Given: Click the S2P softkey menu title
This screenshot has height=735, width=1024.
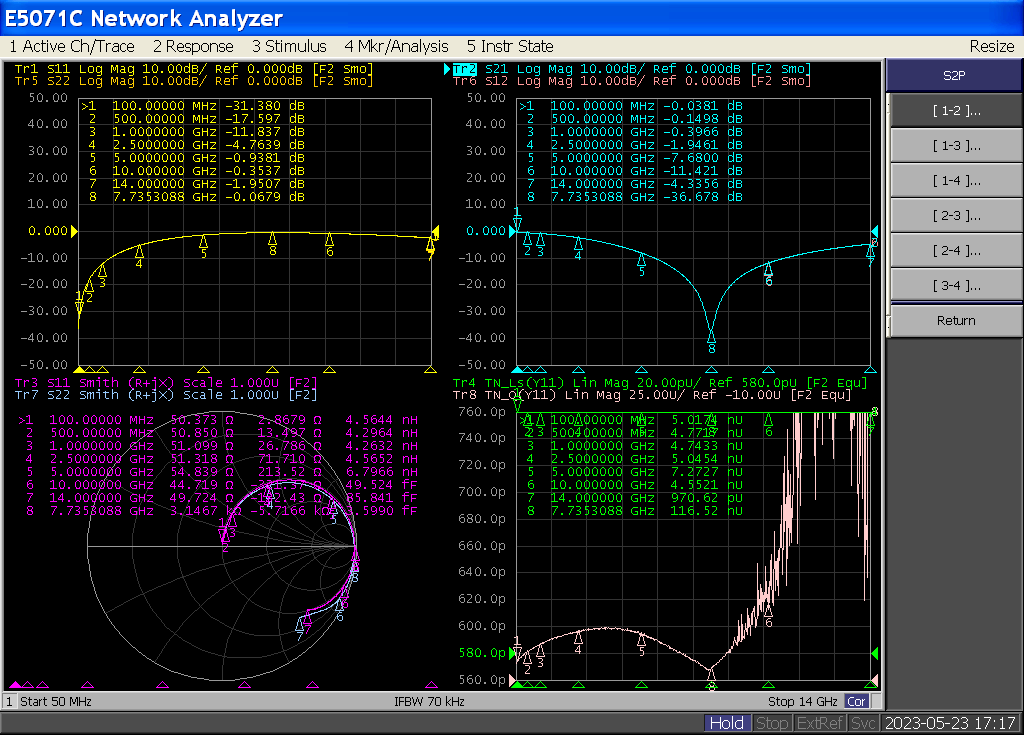Looking at the screenshot, I should click(x=954, y=75).
